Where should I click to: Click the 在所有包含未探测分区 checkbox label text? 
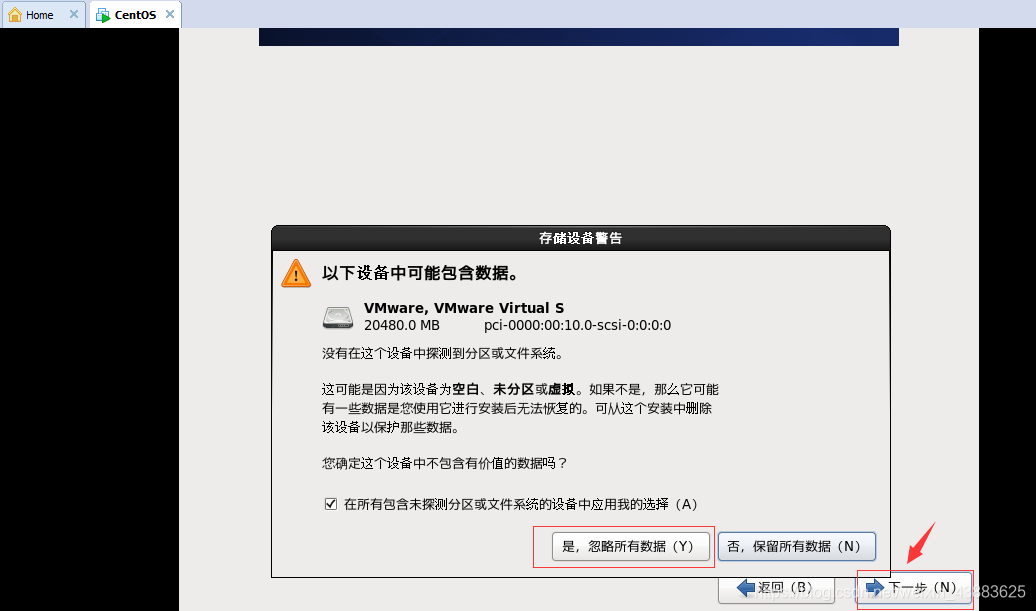(521, 504)
